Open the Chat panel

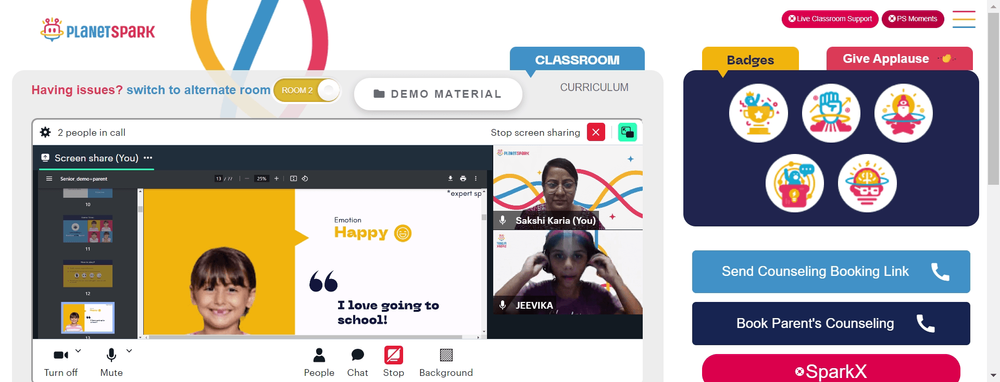tap(358, 362)
